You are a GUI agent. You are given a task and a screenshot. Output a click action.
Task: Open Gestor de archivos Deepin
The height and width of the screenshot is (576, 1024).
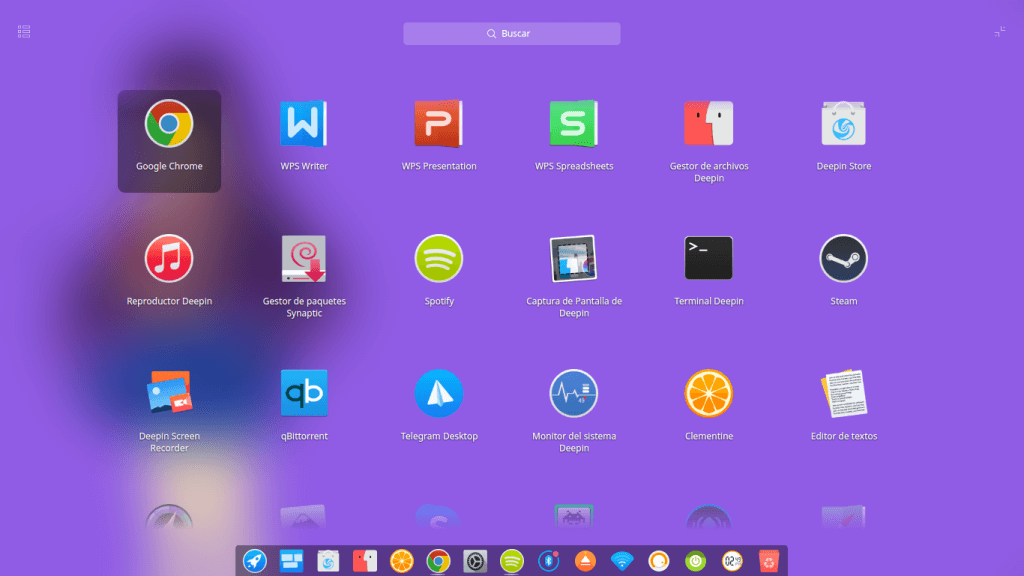(x=709, y=141)
